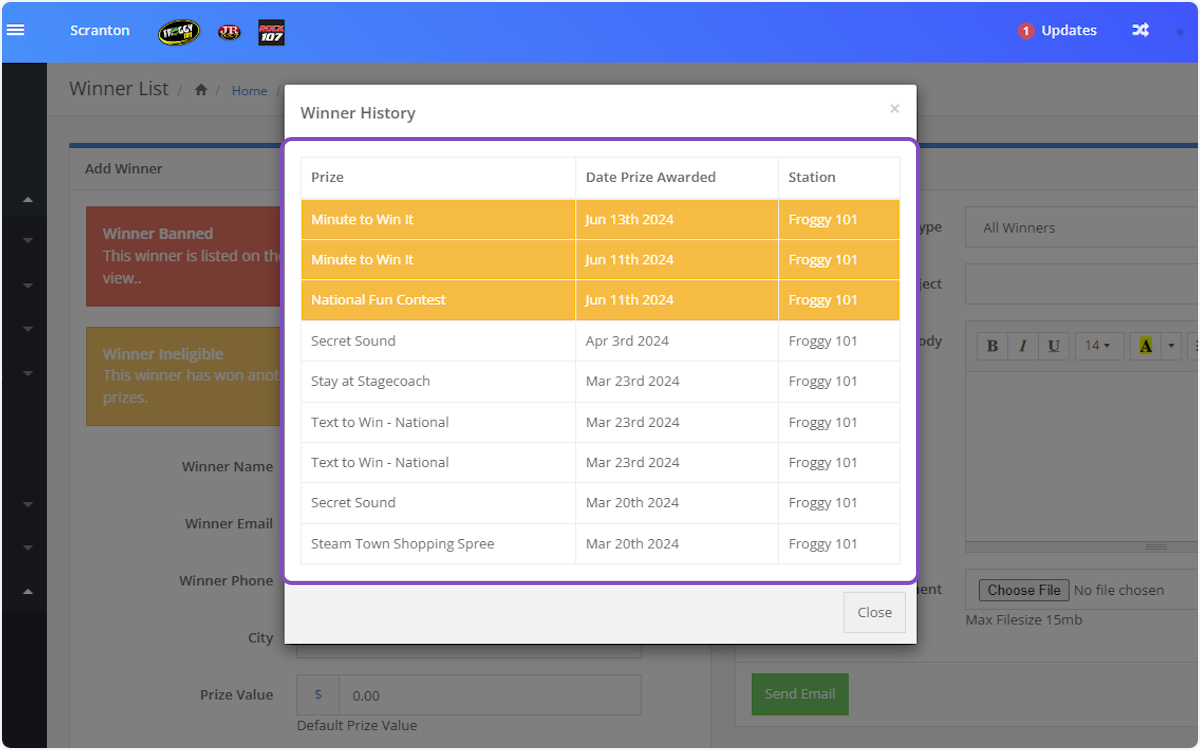
Task: Click the home icon in the breadcrumb
Action: coord(201,90)
